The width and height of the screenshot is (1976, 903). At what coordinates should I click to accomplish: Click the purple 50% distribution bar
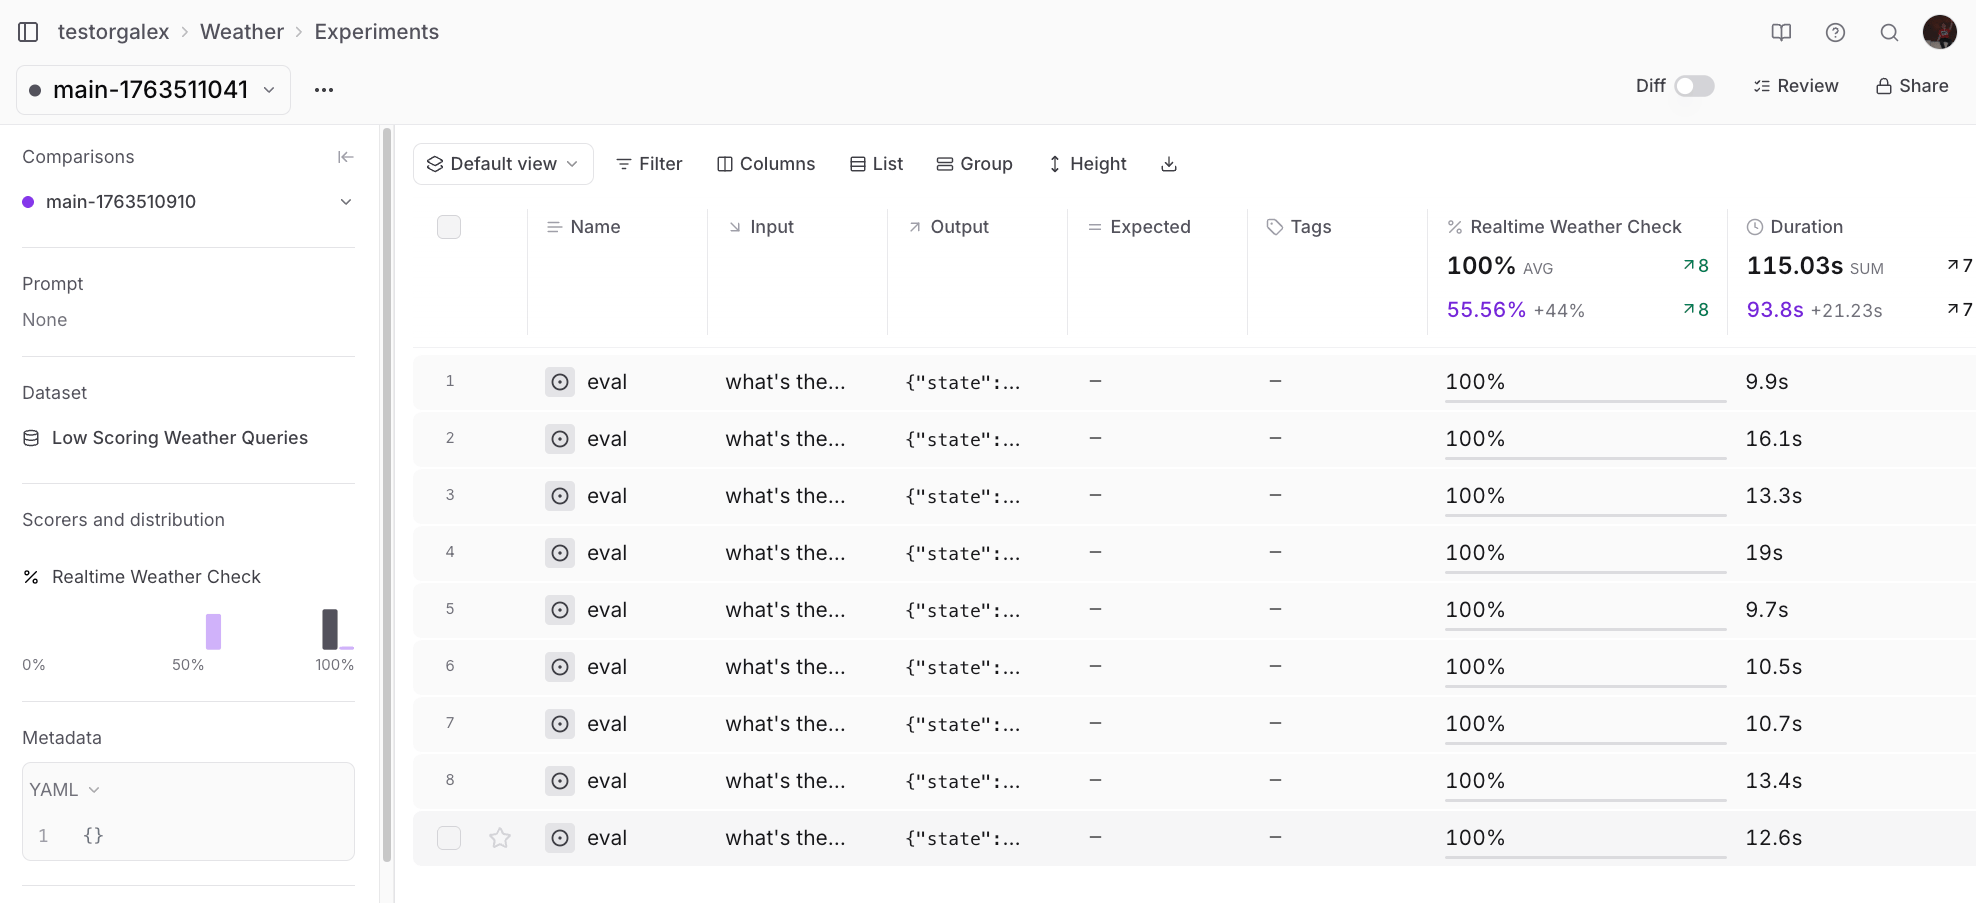pos(213,632)
